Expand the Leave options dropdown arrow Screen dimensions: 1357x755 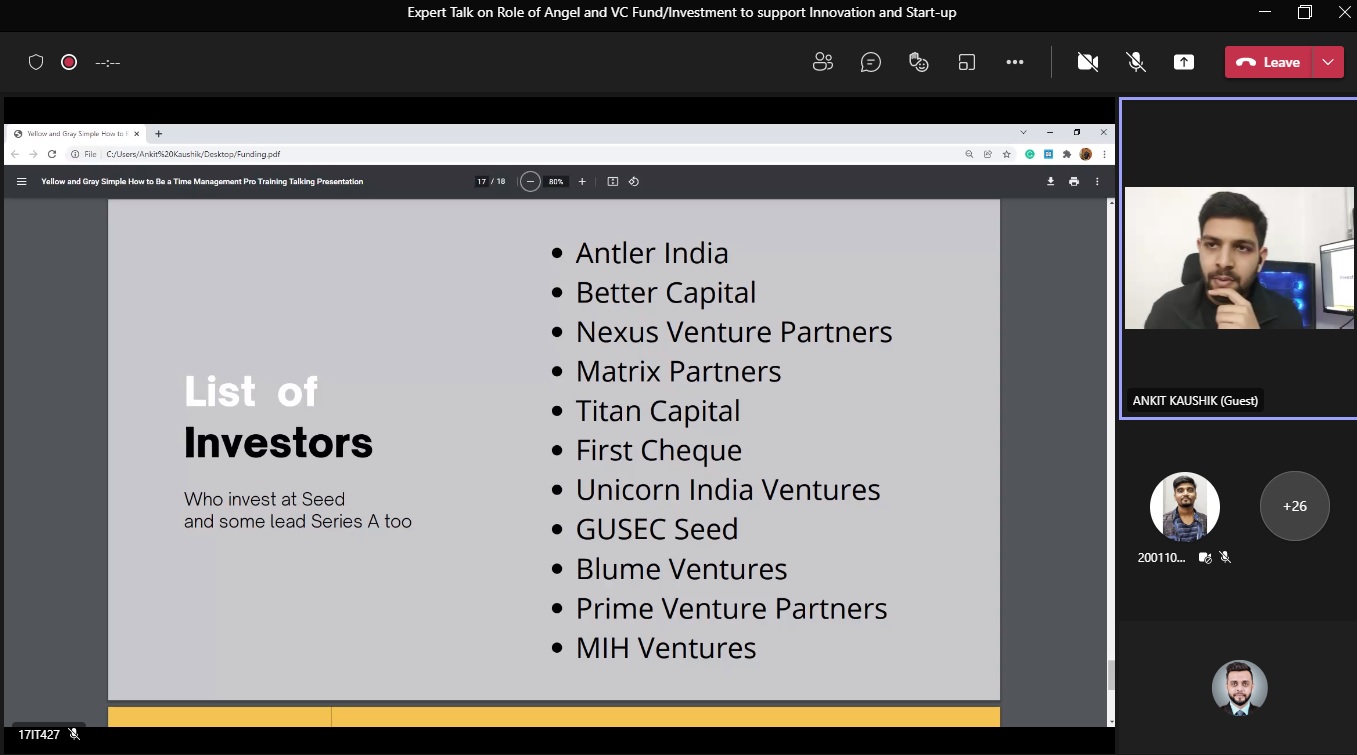pyautogui.click(x=1328, y=62)
